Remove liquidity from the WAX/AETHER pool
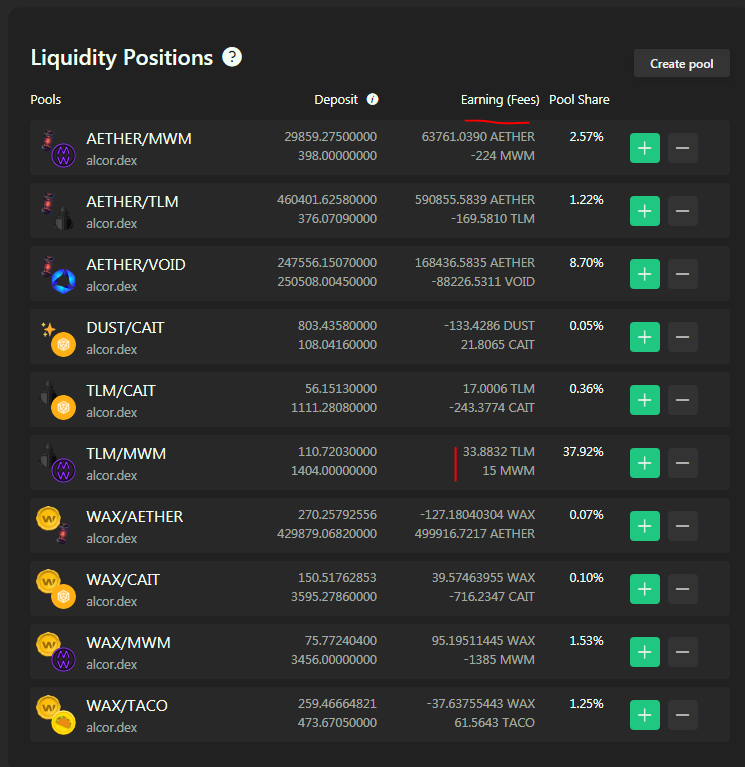745x767 pixels. [x=682, y=526]
